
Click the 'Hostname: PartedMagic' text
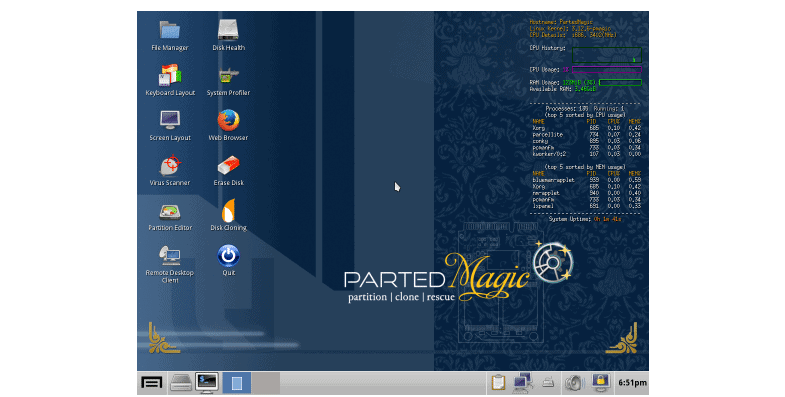pos(561,22)
